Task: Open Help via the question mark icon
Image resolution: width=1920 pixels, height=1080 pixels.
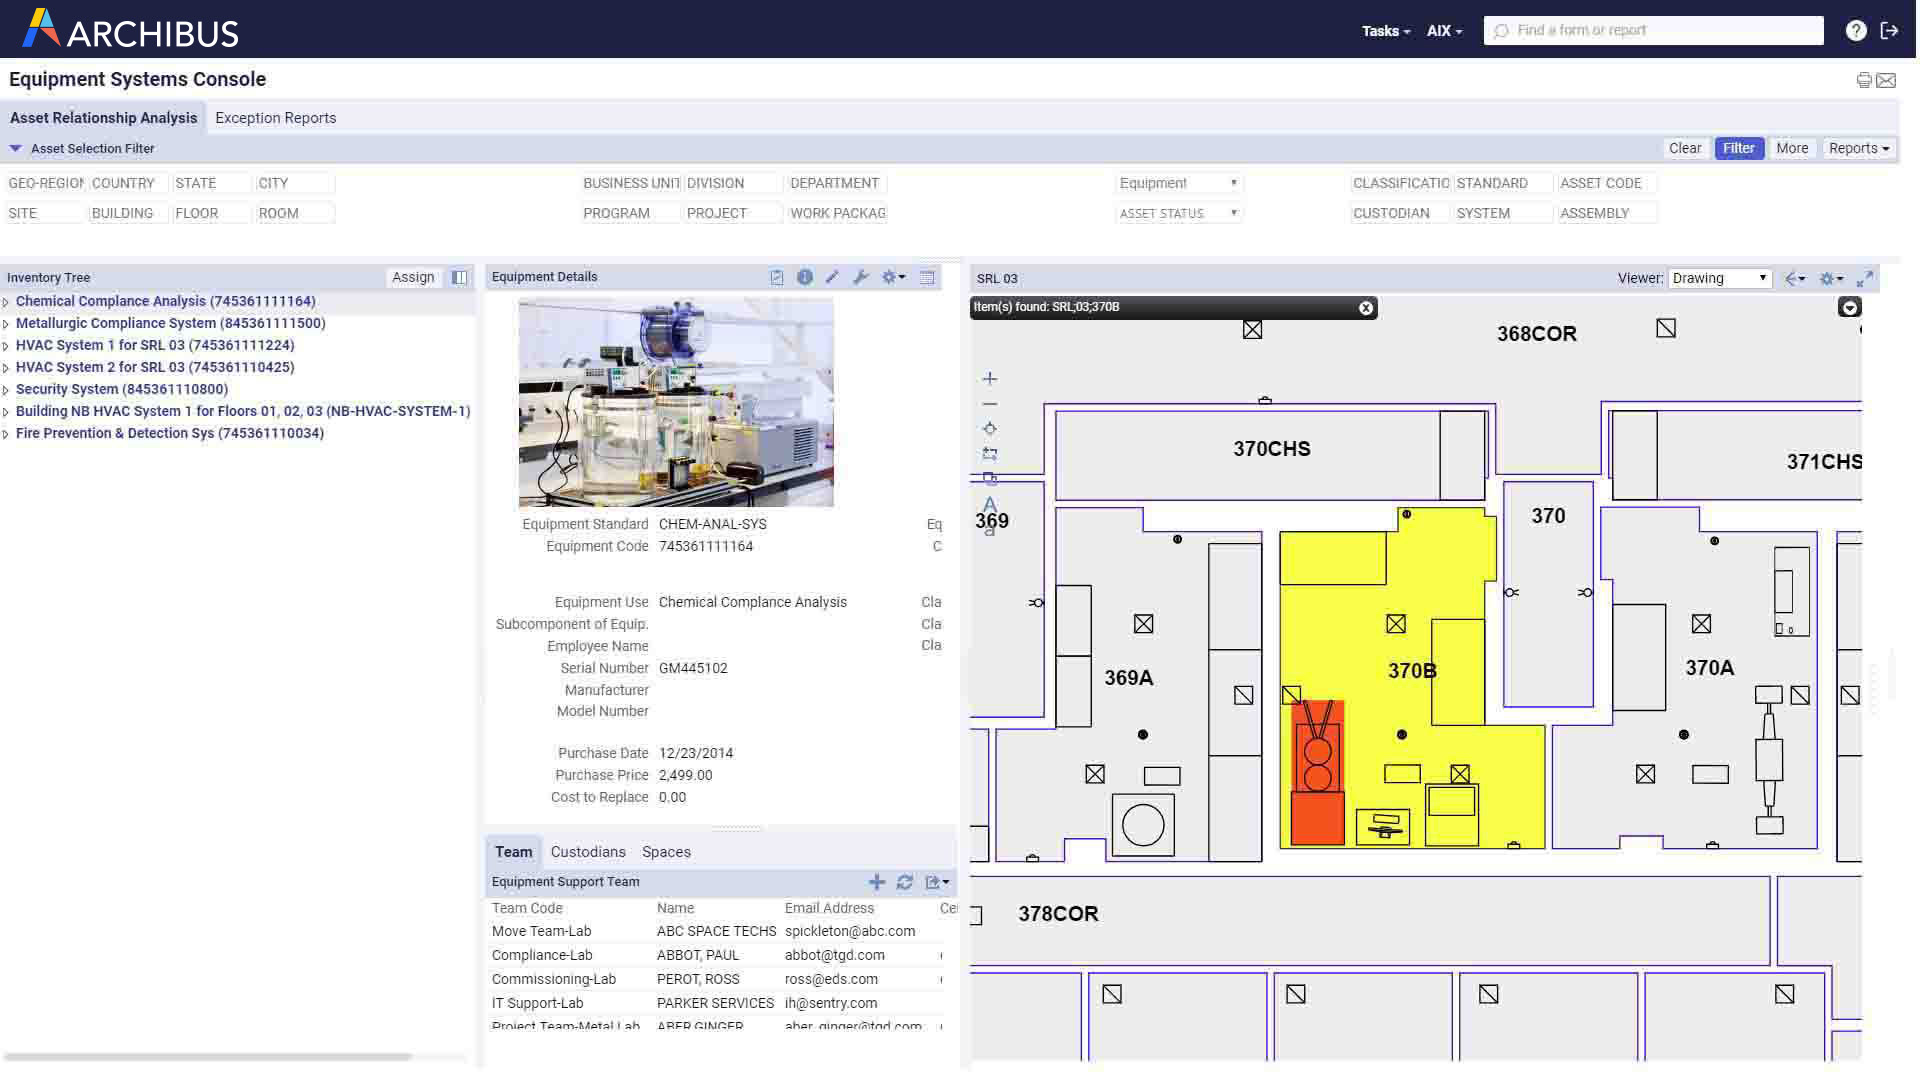Action: (1856, 30)
